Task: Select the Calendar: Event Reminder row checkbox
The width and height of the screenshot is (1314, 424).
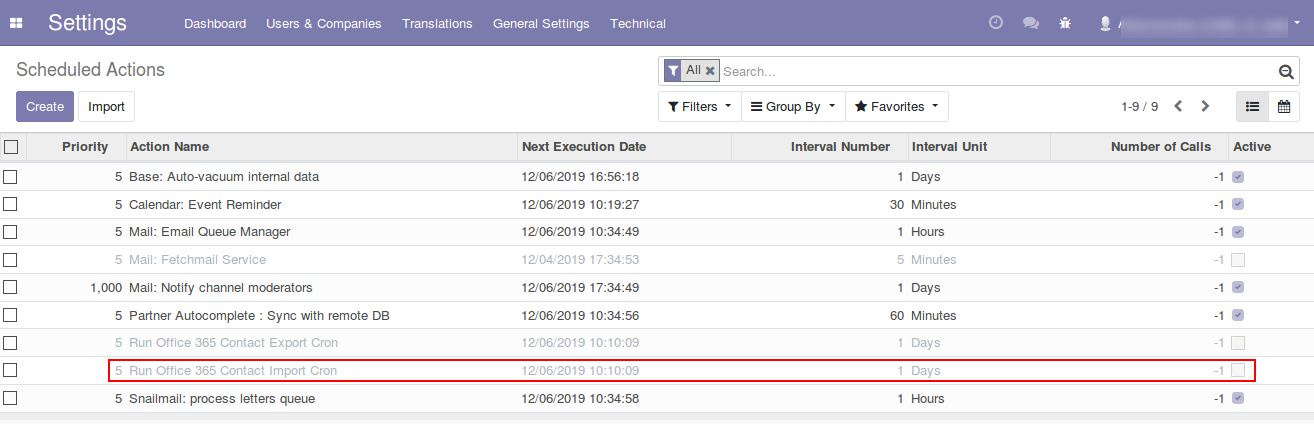Action: pos(11,205)
